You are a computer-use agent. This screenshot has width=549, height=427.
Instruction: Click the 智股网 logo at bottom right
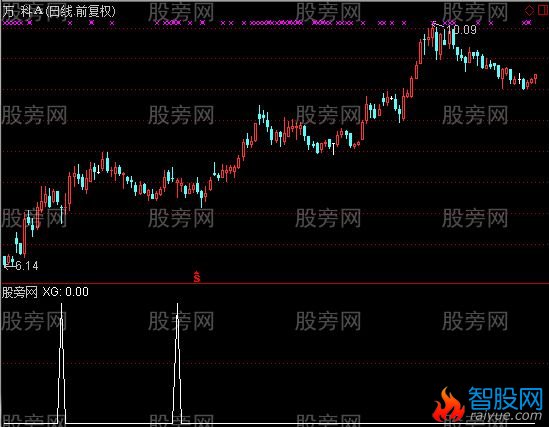[488, 404]
